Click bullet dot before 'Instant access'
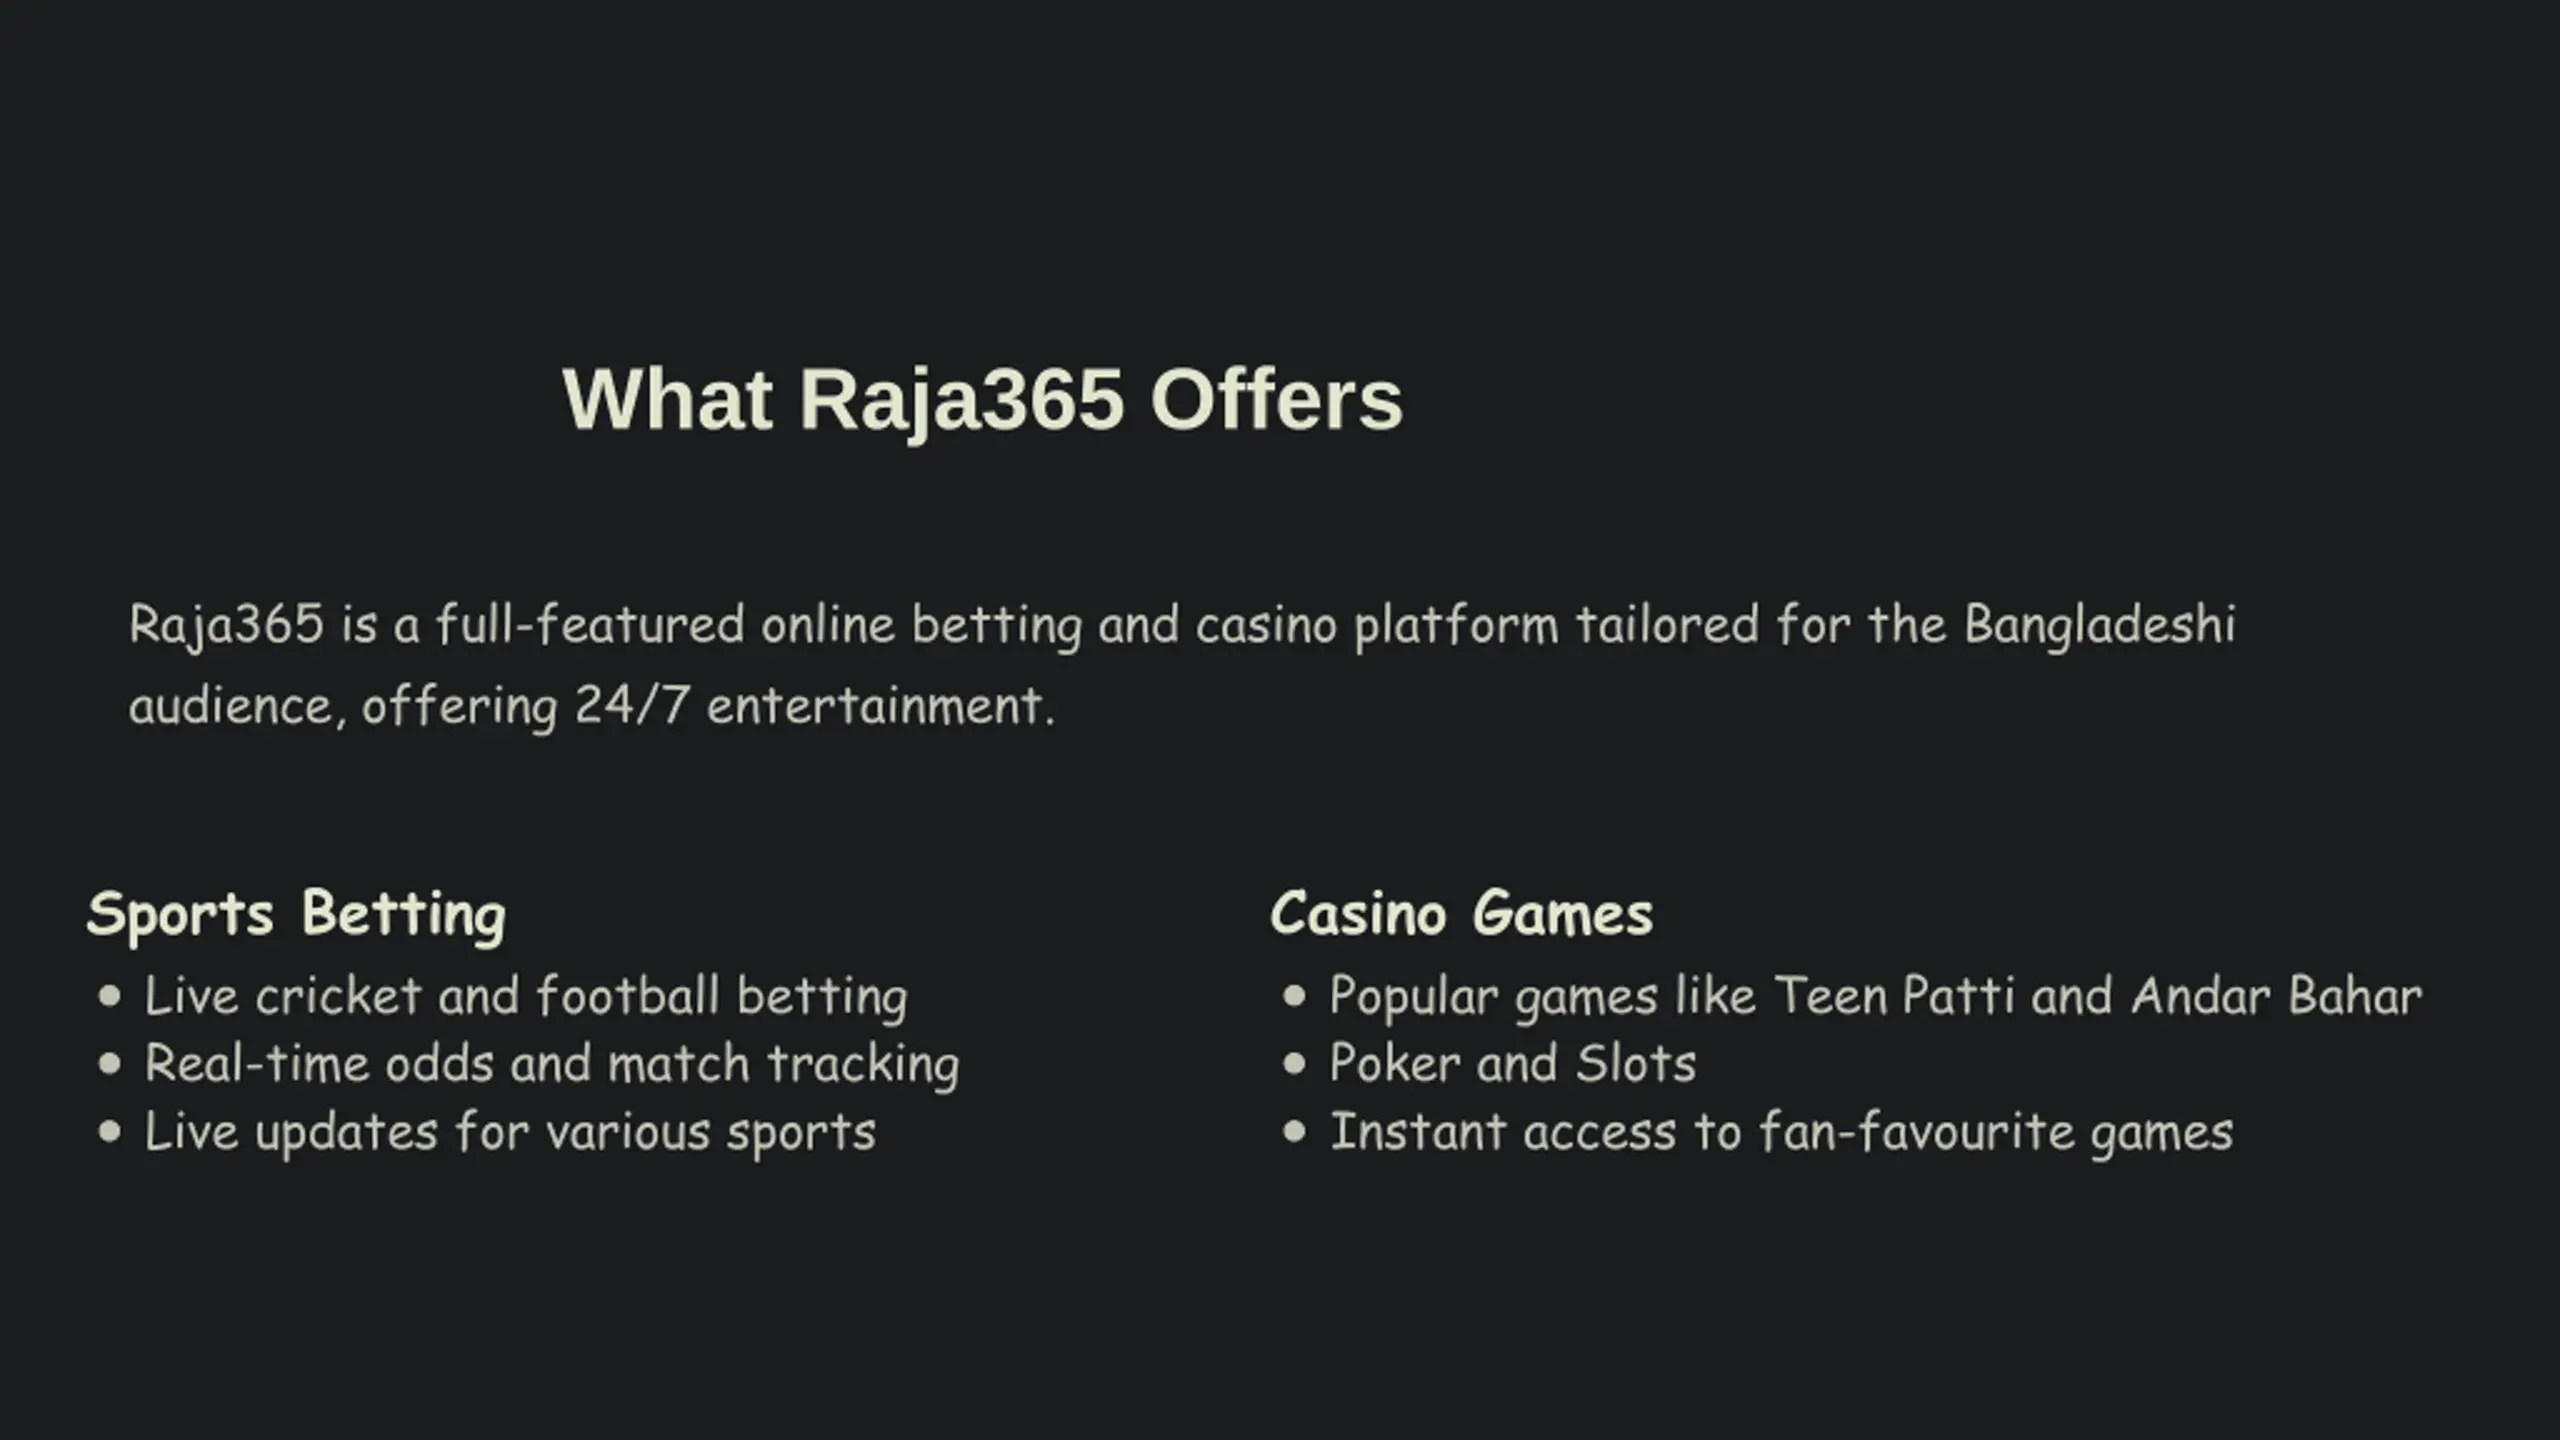 coord(1294,1132)
